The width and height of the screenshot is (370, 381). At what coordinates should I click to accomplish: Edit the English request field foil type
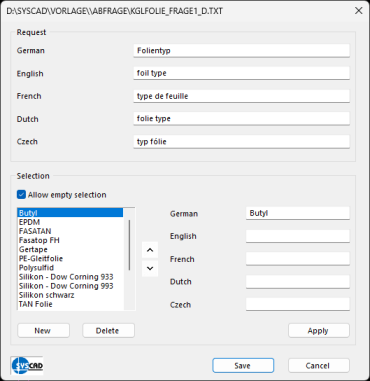click(x=241, y=73)
